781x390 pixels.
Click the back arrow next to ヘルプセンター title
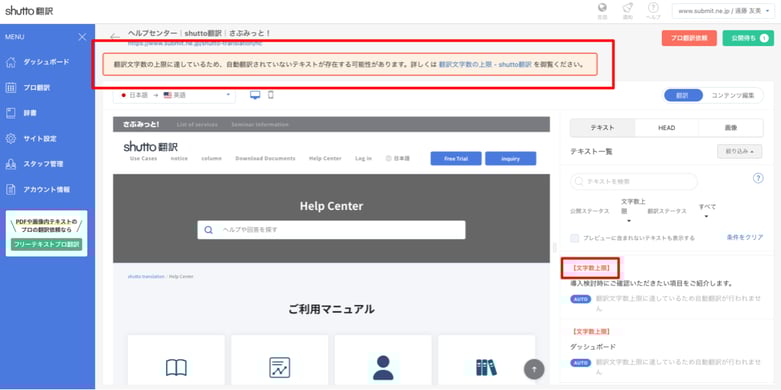(x=115, y=36)
